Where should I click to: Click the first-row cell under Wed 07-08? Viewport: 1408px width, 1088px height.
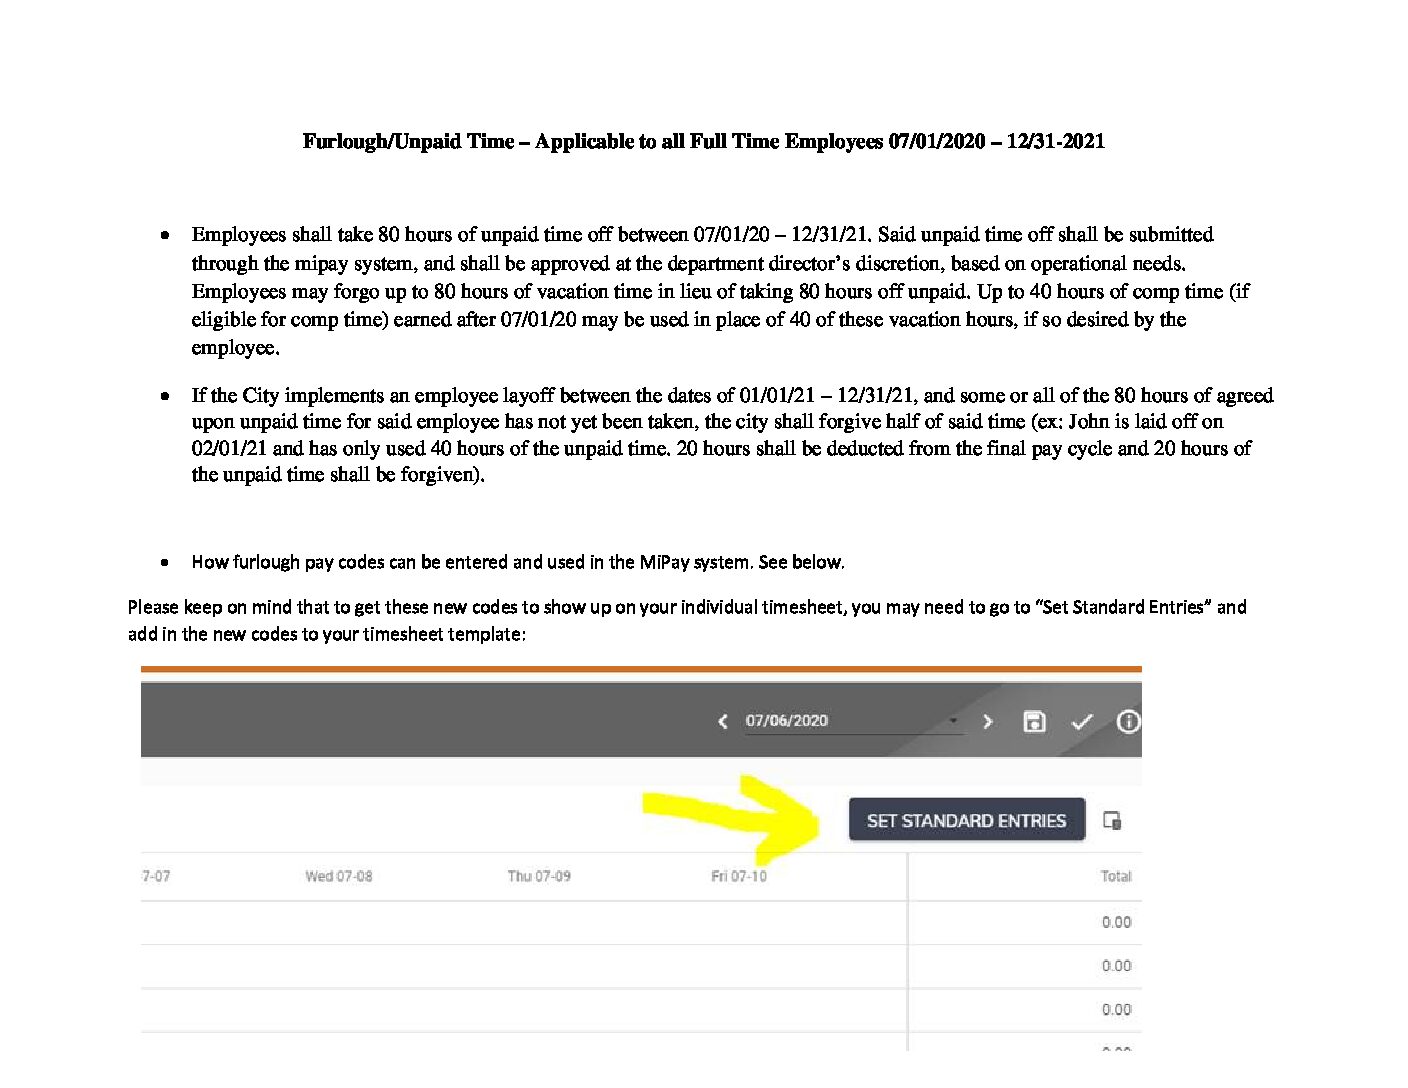(338, 922)
